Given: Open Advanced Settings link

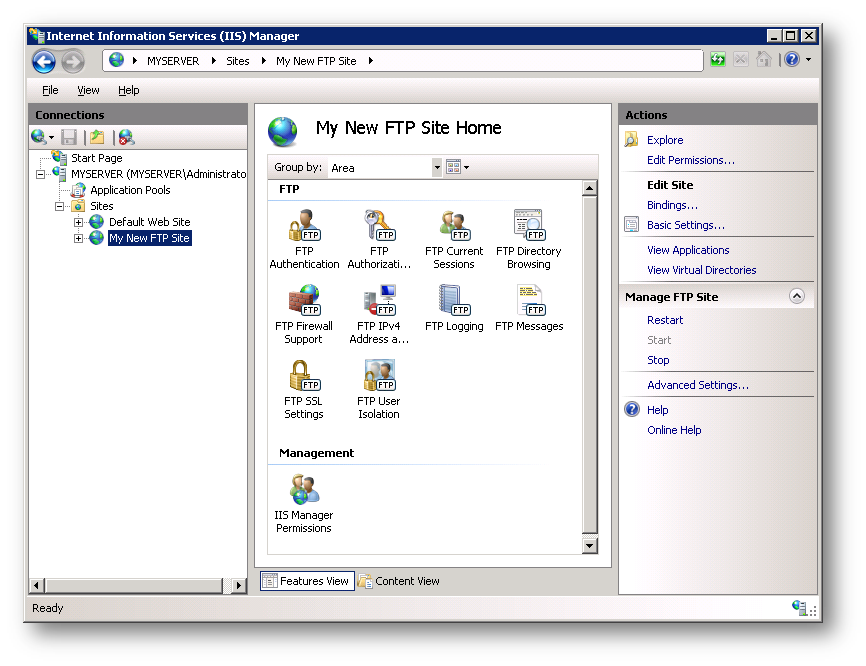Looking at the screenshot, I should pyautogui.click(x=698, y=385).
